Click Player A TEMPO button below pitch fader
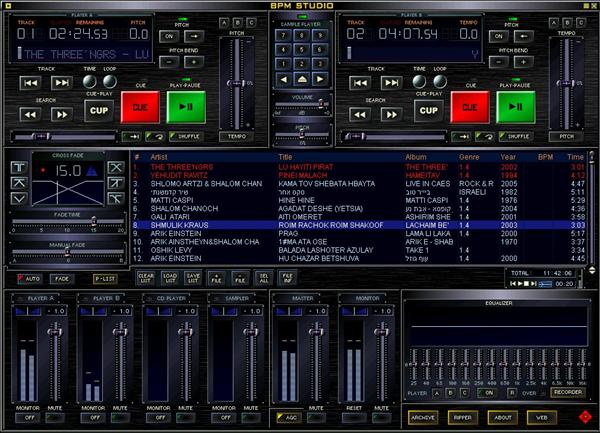The image size is (600, 433). [237, 136]
